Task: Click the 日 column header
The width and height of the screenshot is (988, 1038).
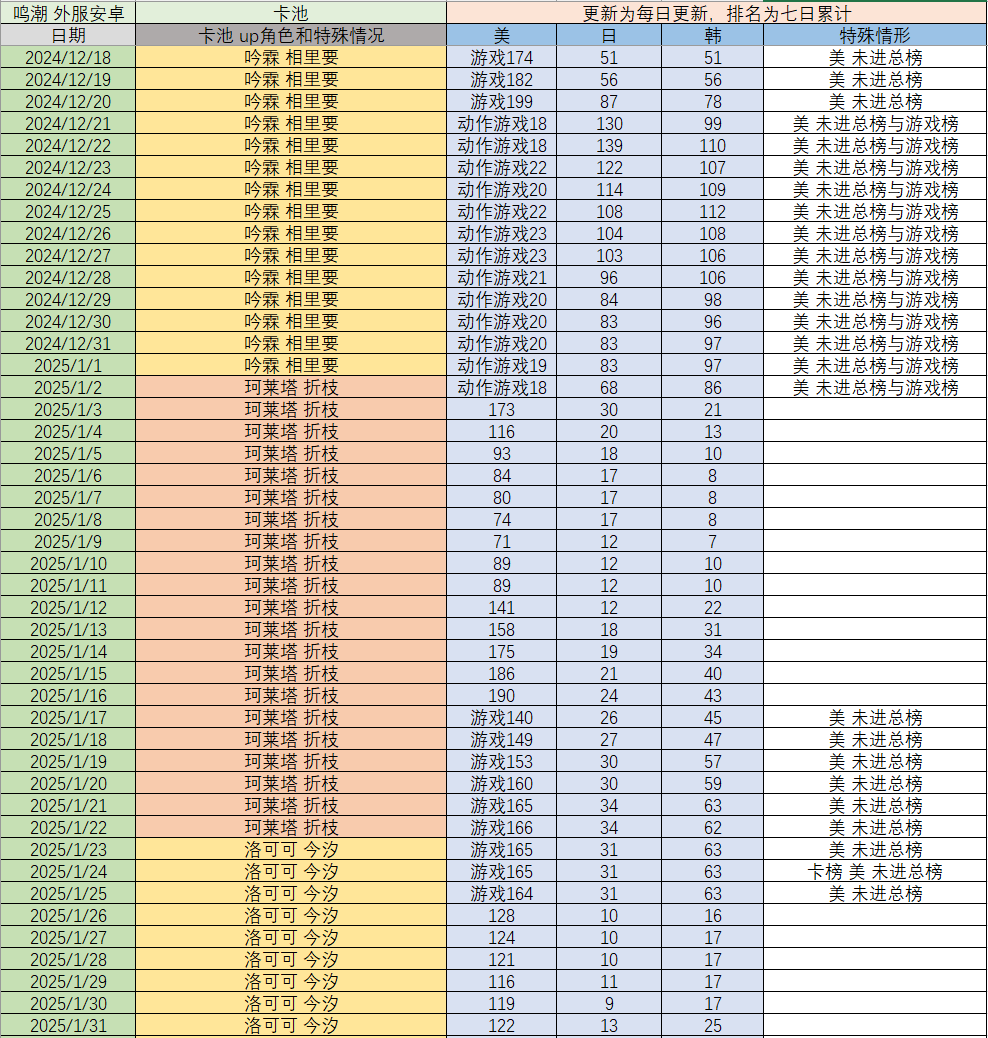Action: click(x=609, y=35)
